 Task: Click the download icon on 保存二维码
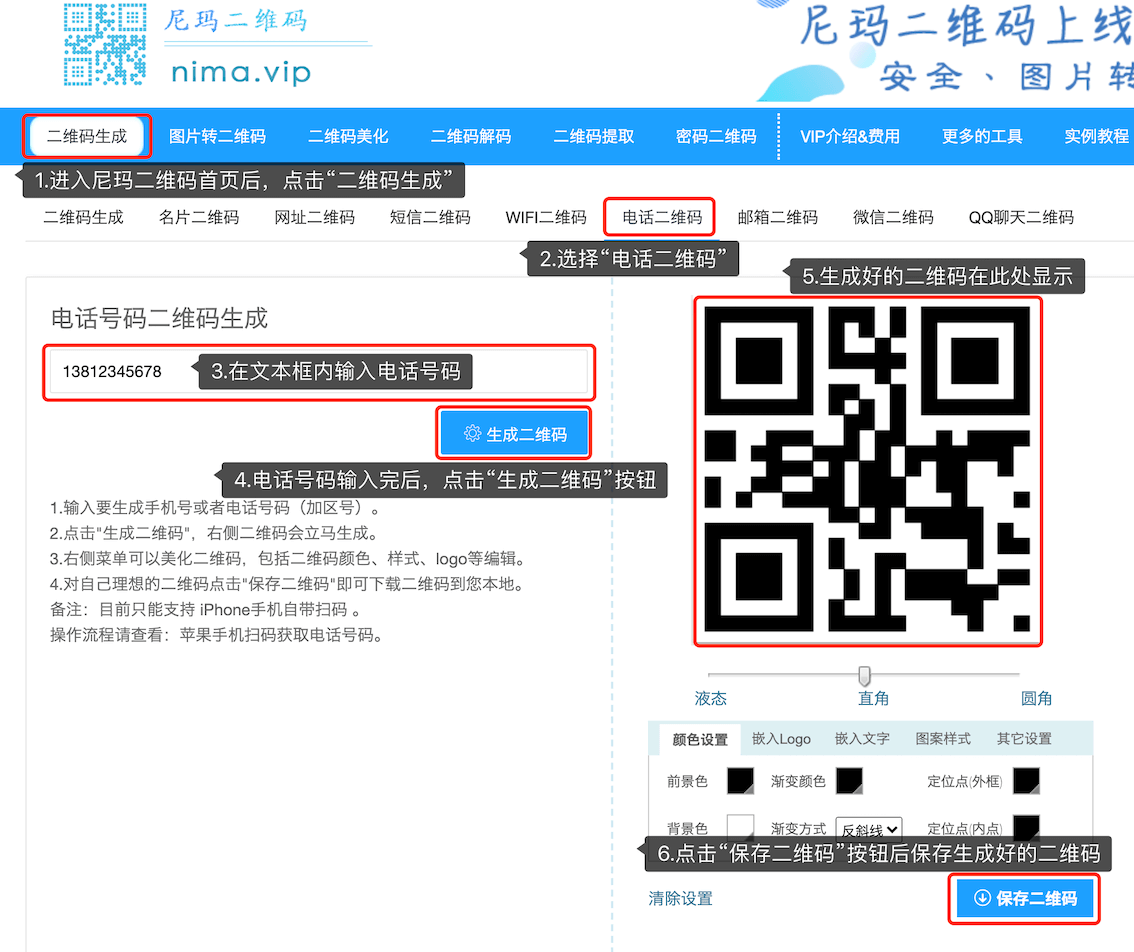(982, 898)
